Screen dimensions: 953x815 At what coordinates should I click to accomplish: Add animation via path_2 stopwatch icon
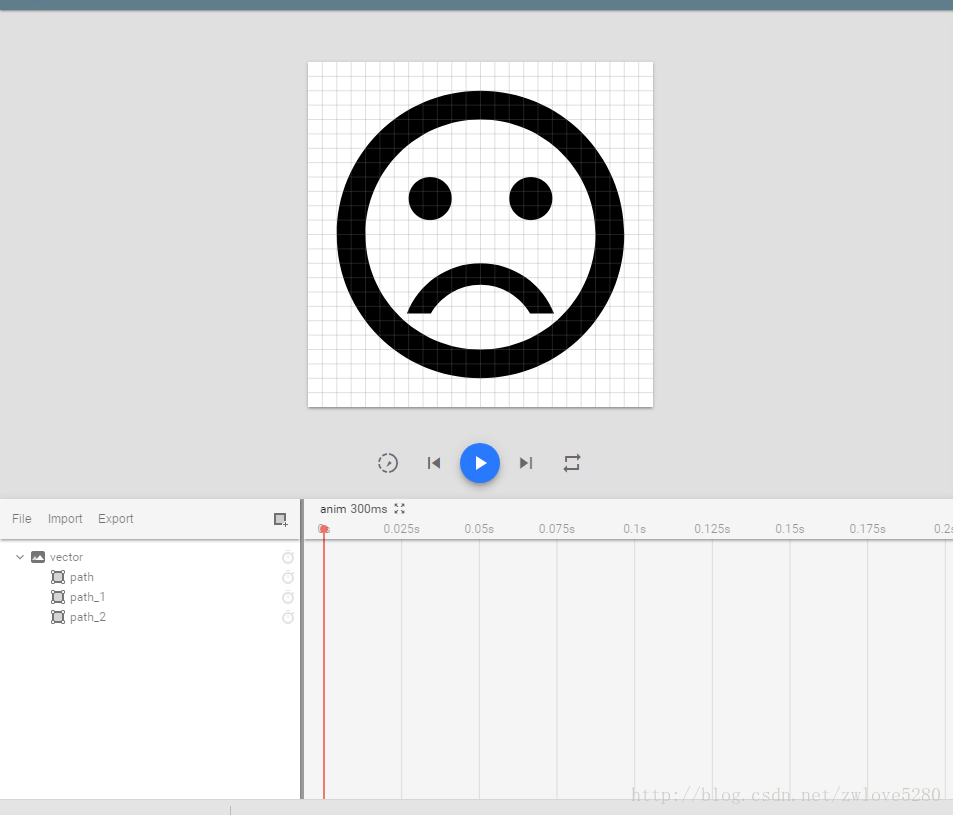[288, 617]
